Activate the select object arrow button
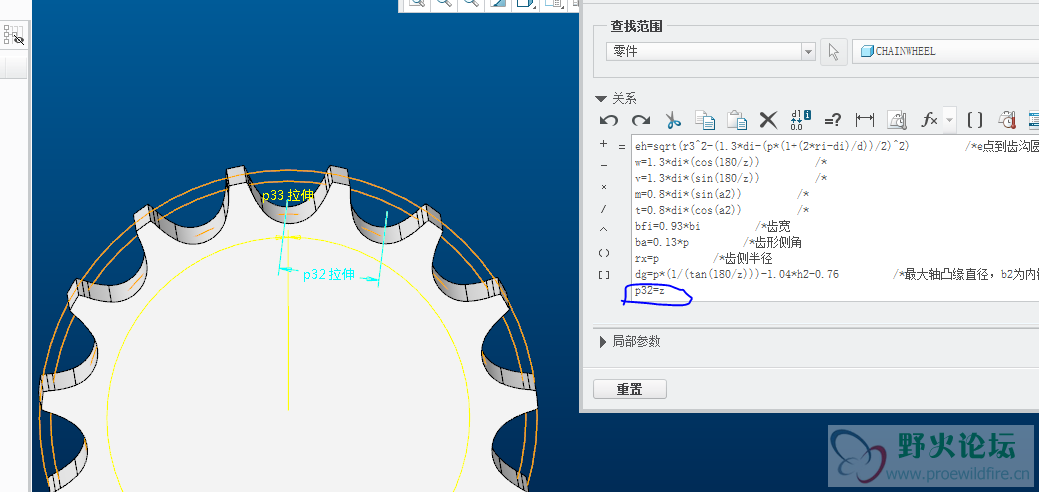This screenshot has width=1039, height=492. tap(834, 52)
